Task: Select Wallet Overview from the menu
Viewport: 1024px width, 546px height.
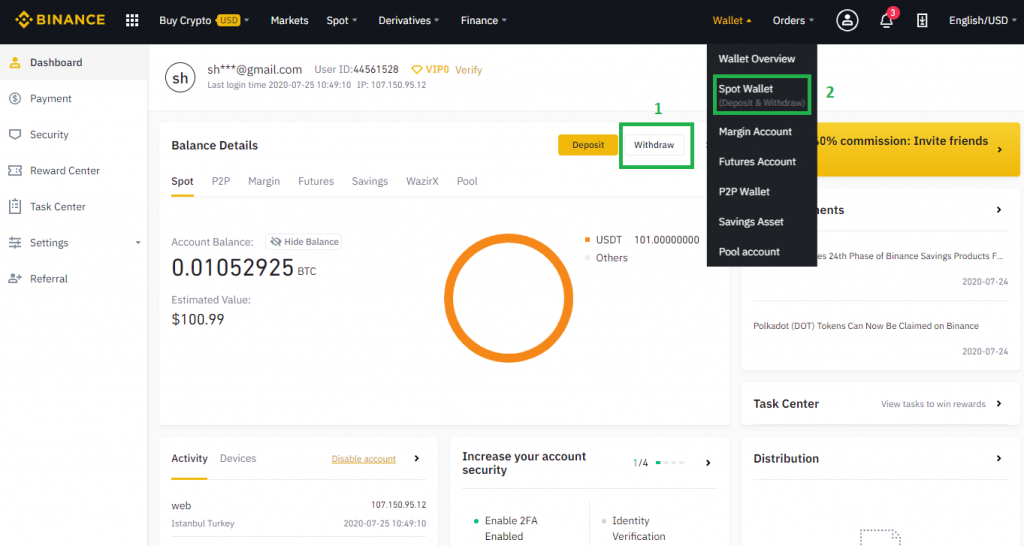Action: click(757, 59)
